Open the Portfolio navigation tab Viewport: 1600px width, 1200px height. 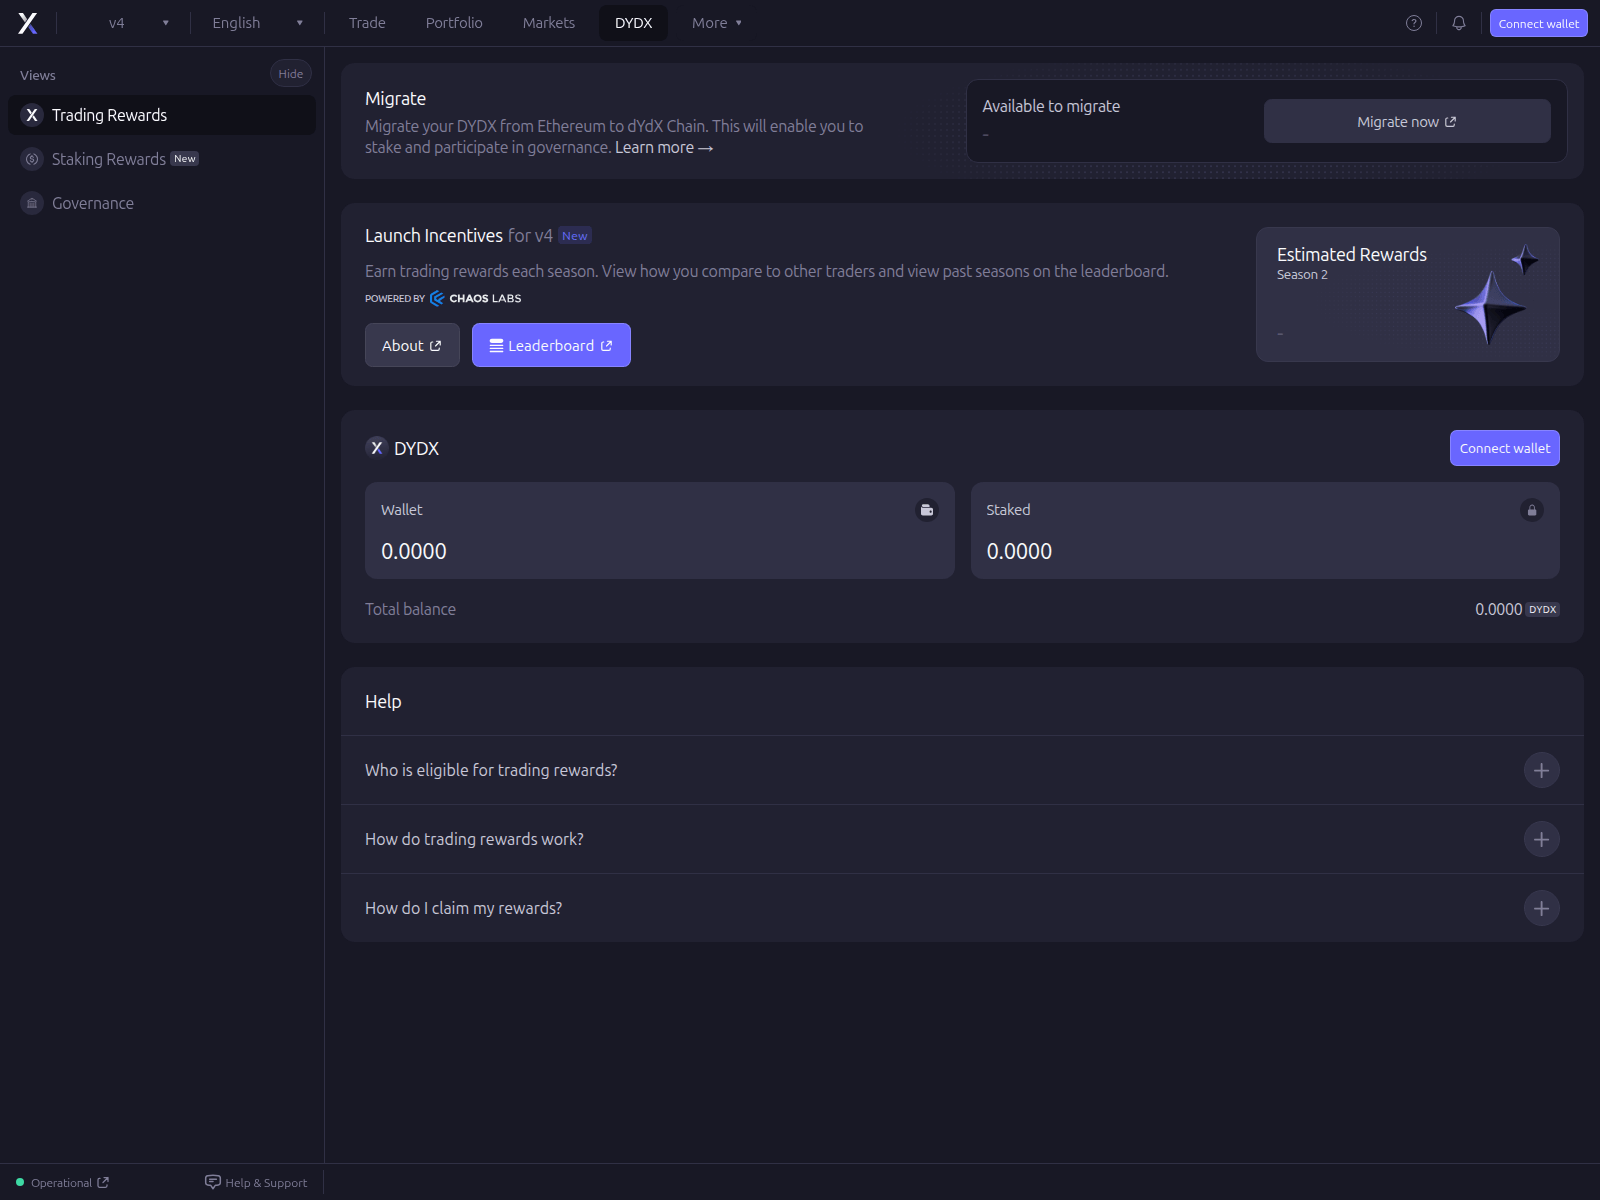click(x=453, y=22)
